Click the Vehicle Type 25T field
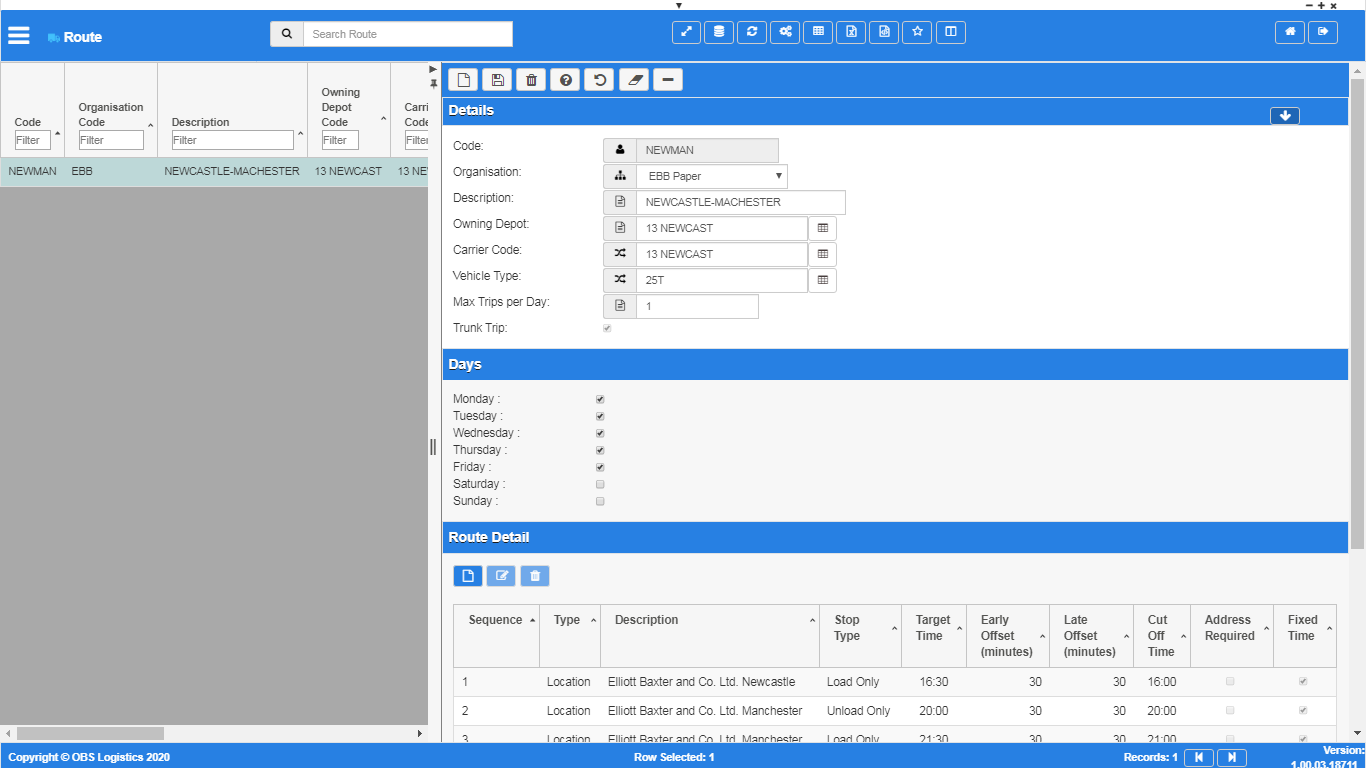 [721, 280]
